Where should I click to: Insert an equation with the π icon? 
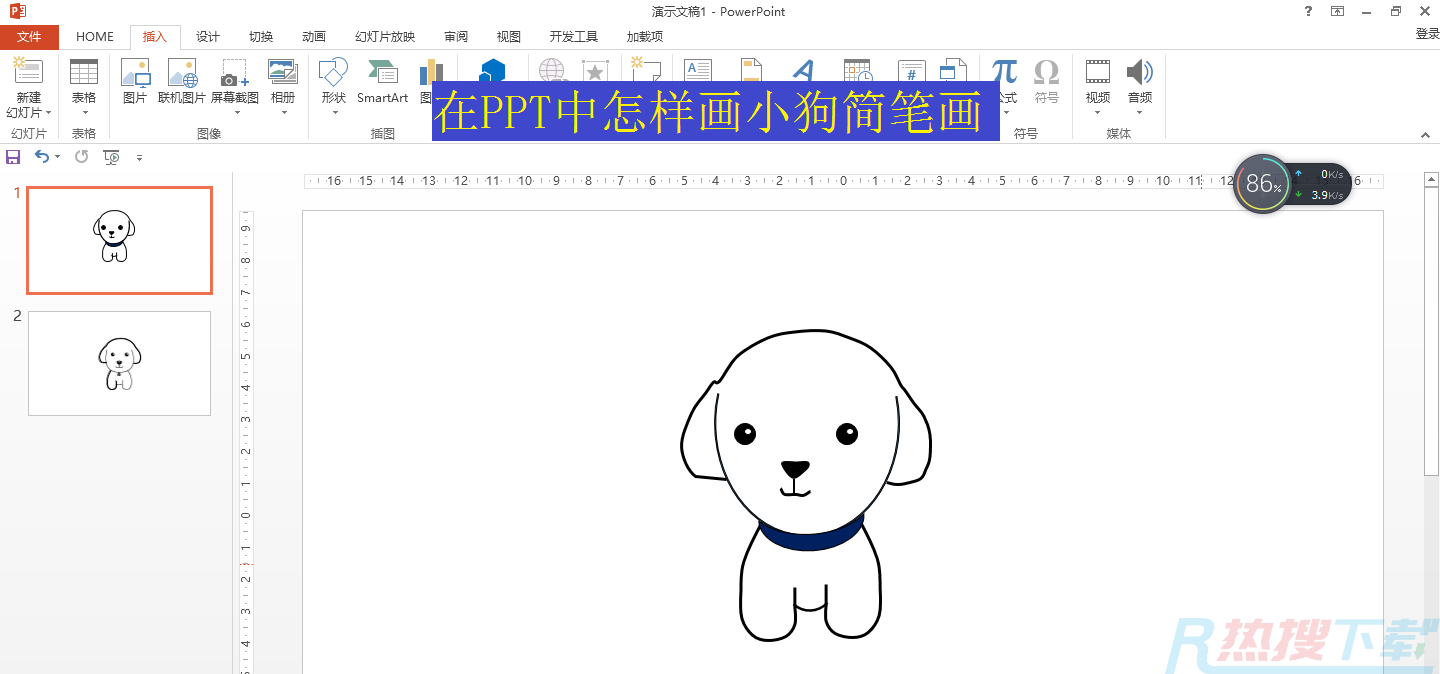click(x=1003, y=70)
